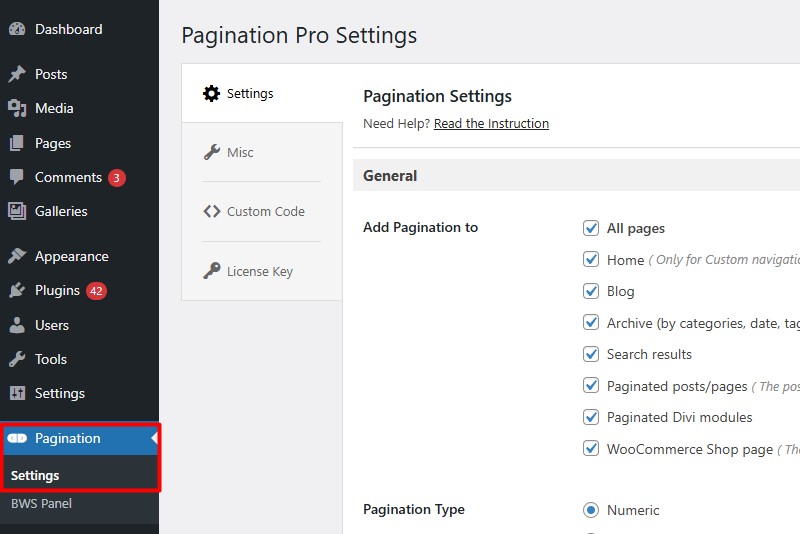Switch to the Misc tab
Viewport: 800px width, 534px height.
pos(262,152)
